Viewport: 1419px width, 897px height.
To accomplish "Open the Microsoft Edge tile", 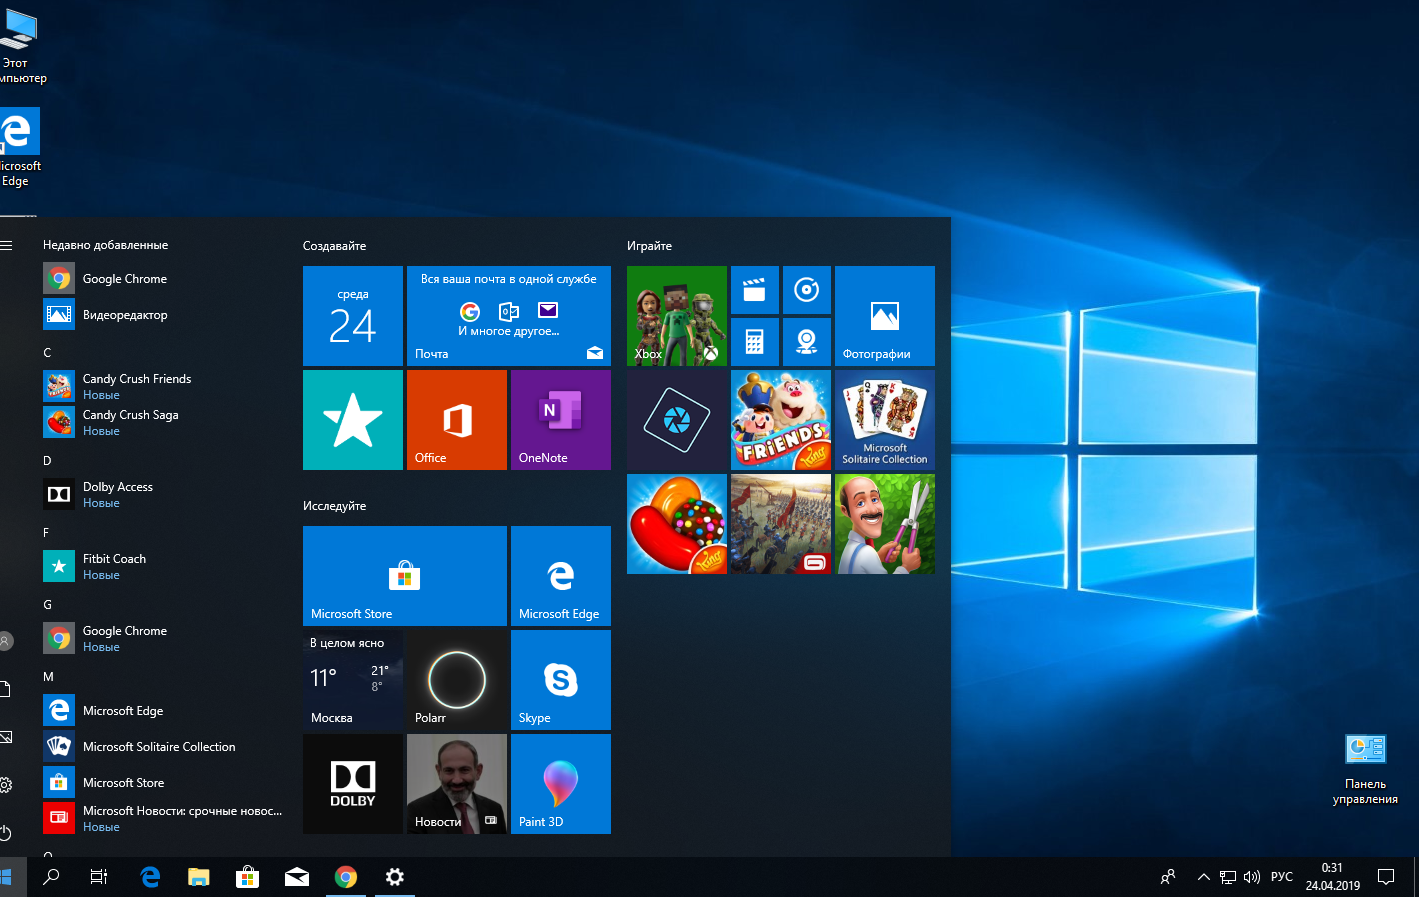I will (561, 576).
